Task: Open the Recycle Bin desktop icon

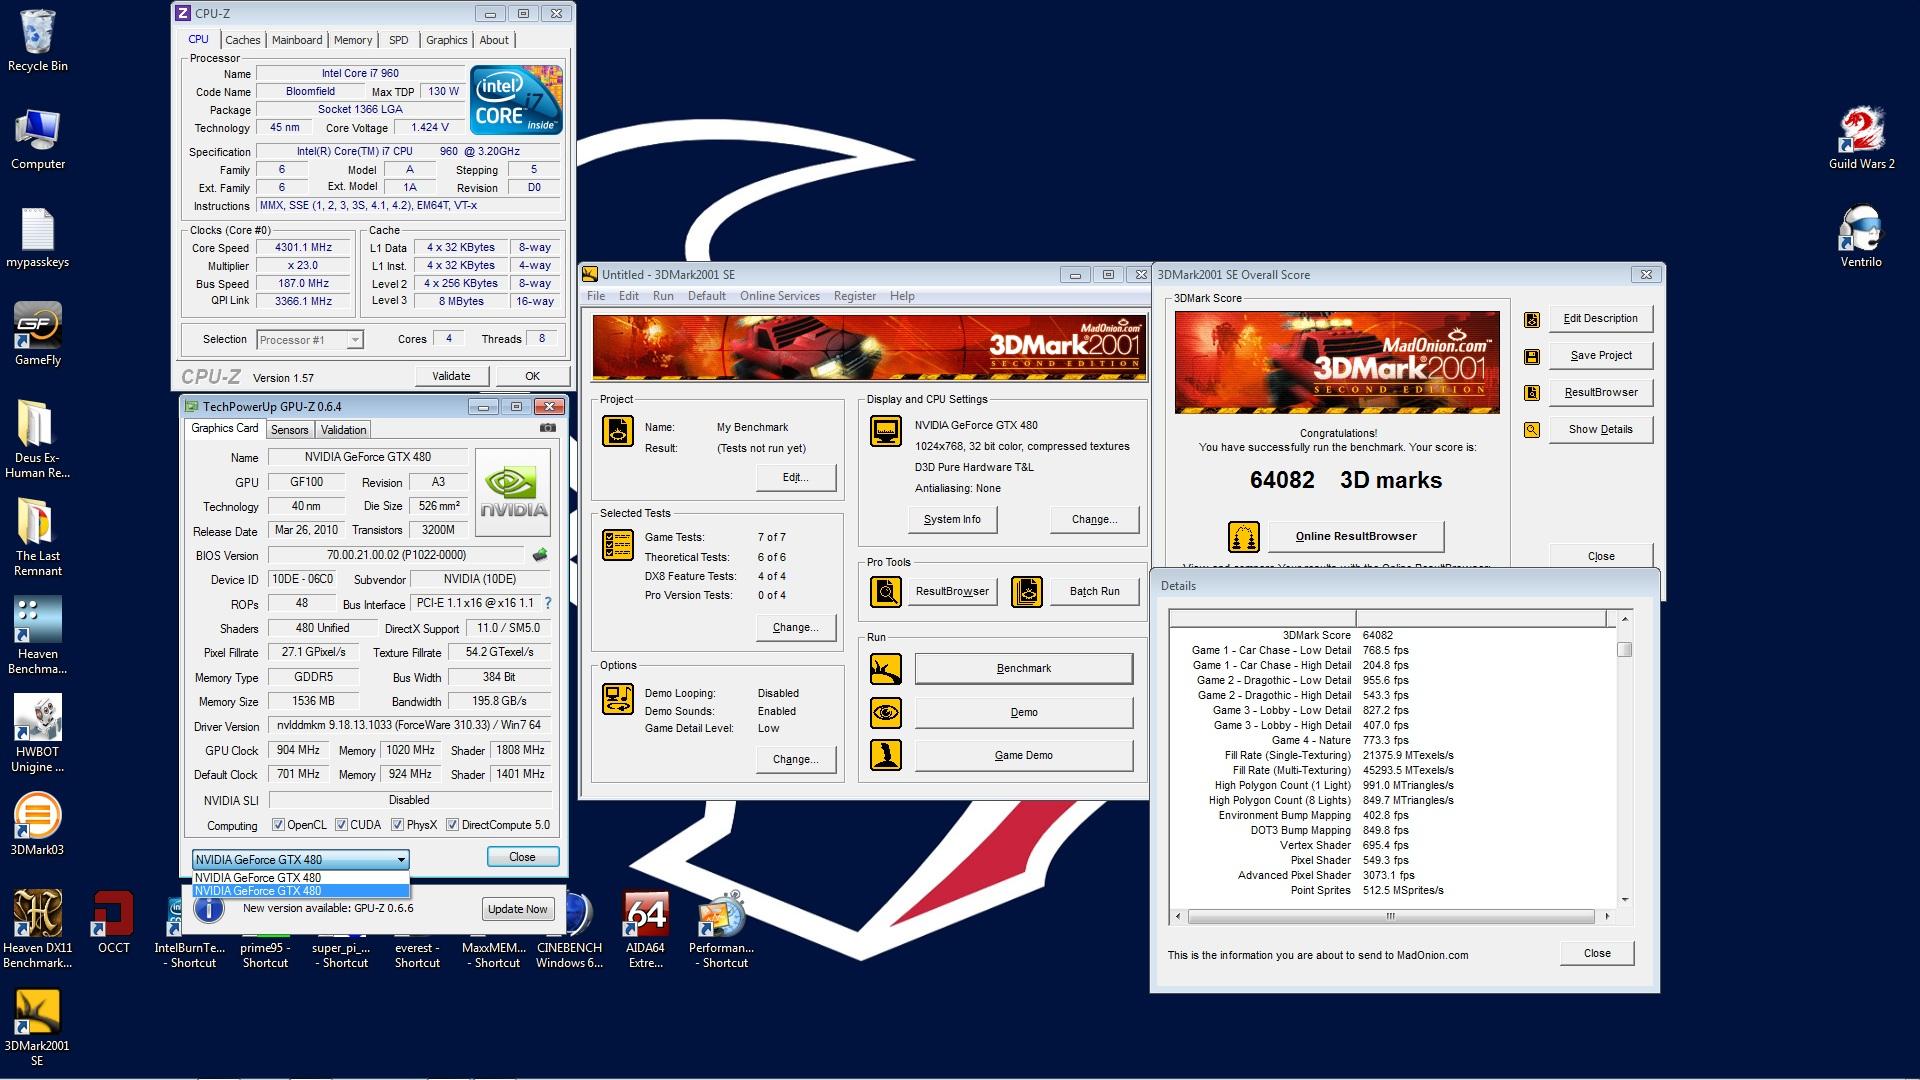Action: point(38,42)
